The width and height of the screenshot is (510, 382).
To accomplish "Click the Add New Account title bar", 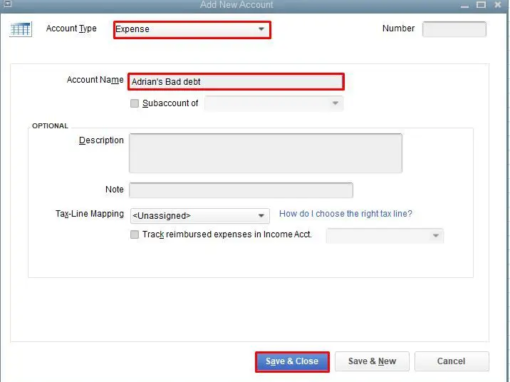I will (237, 5).
